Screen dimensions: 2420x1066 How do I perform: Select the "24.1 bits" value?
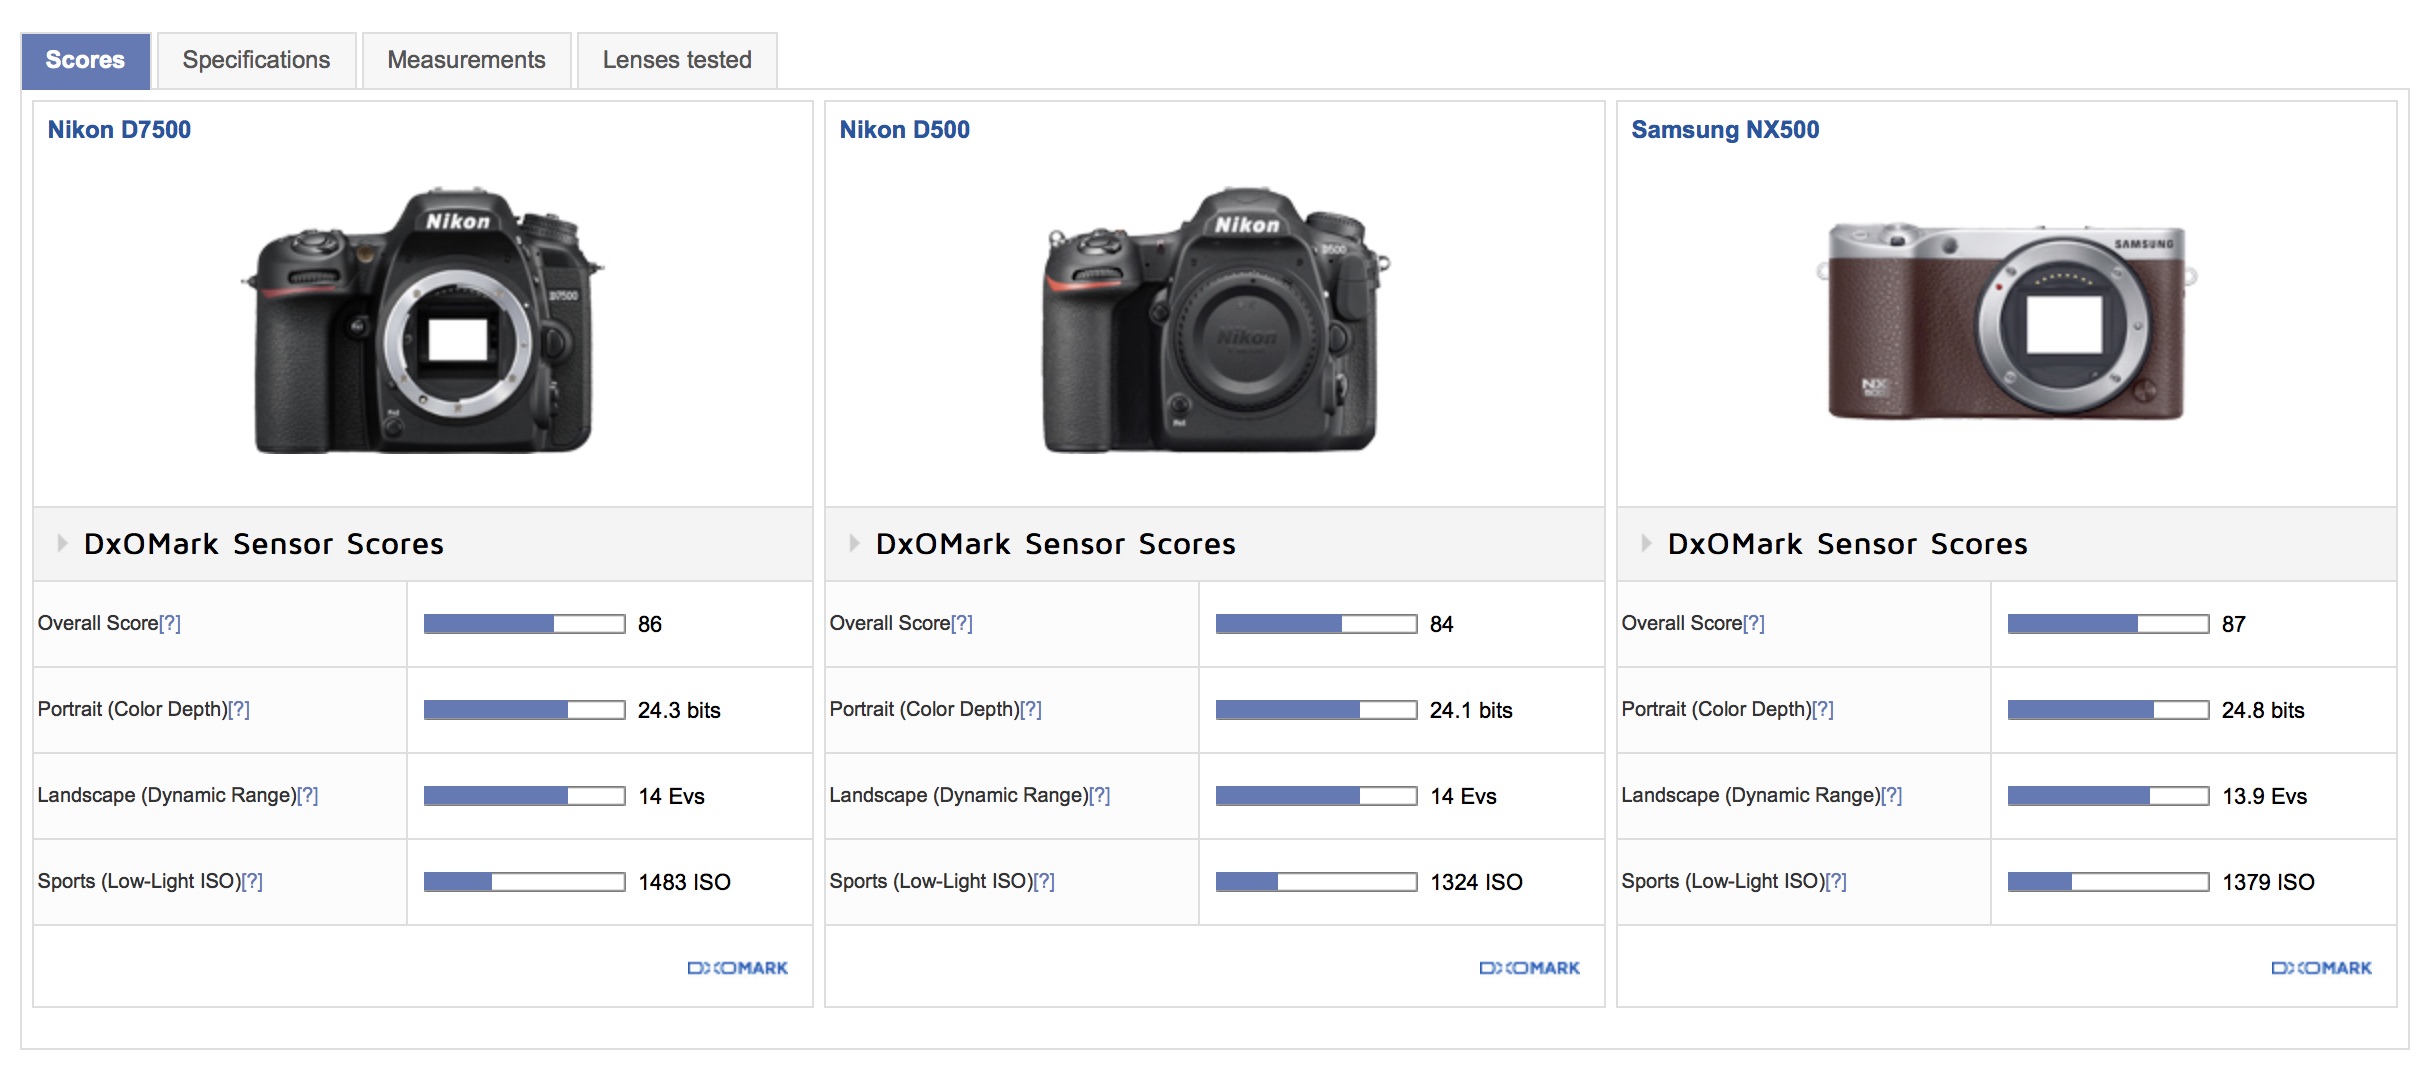tap(1471, 710)
